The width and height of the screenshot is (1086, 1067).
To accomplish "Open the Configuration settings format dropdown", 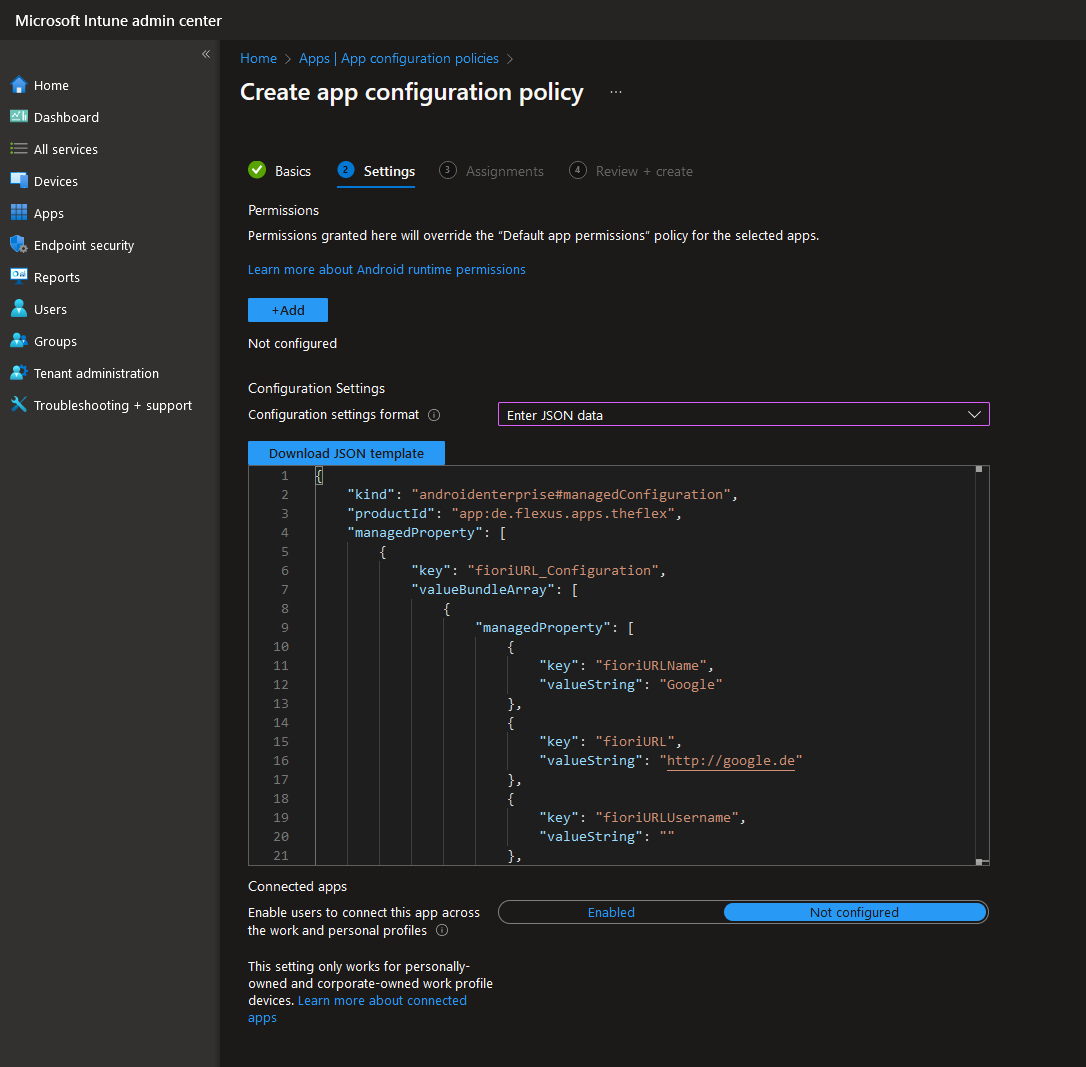I will 743,414.
